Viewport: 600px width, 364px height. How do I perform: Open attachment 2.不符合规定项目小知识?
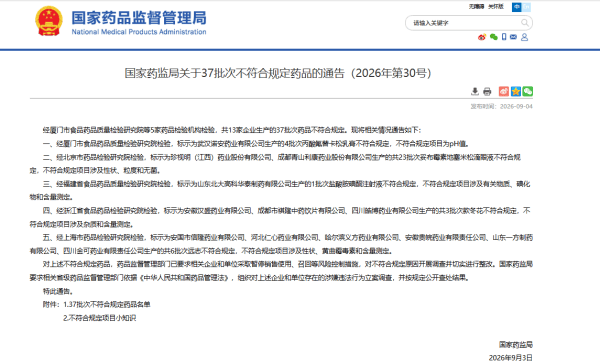[x=99, y=318]
